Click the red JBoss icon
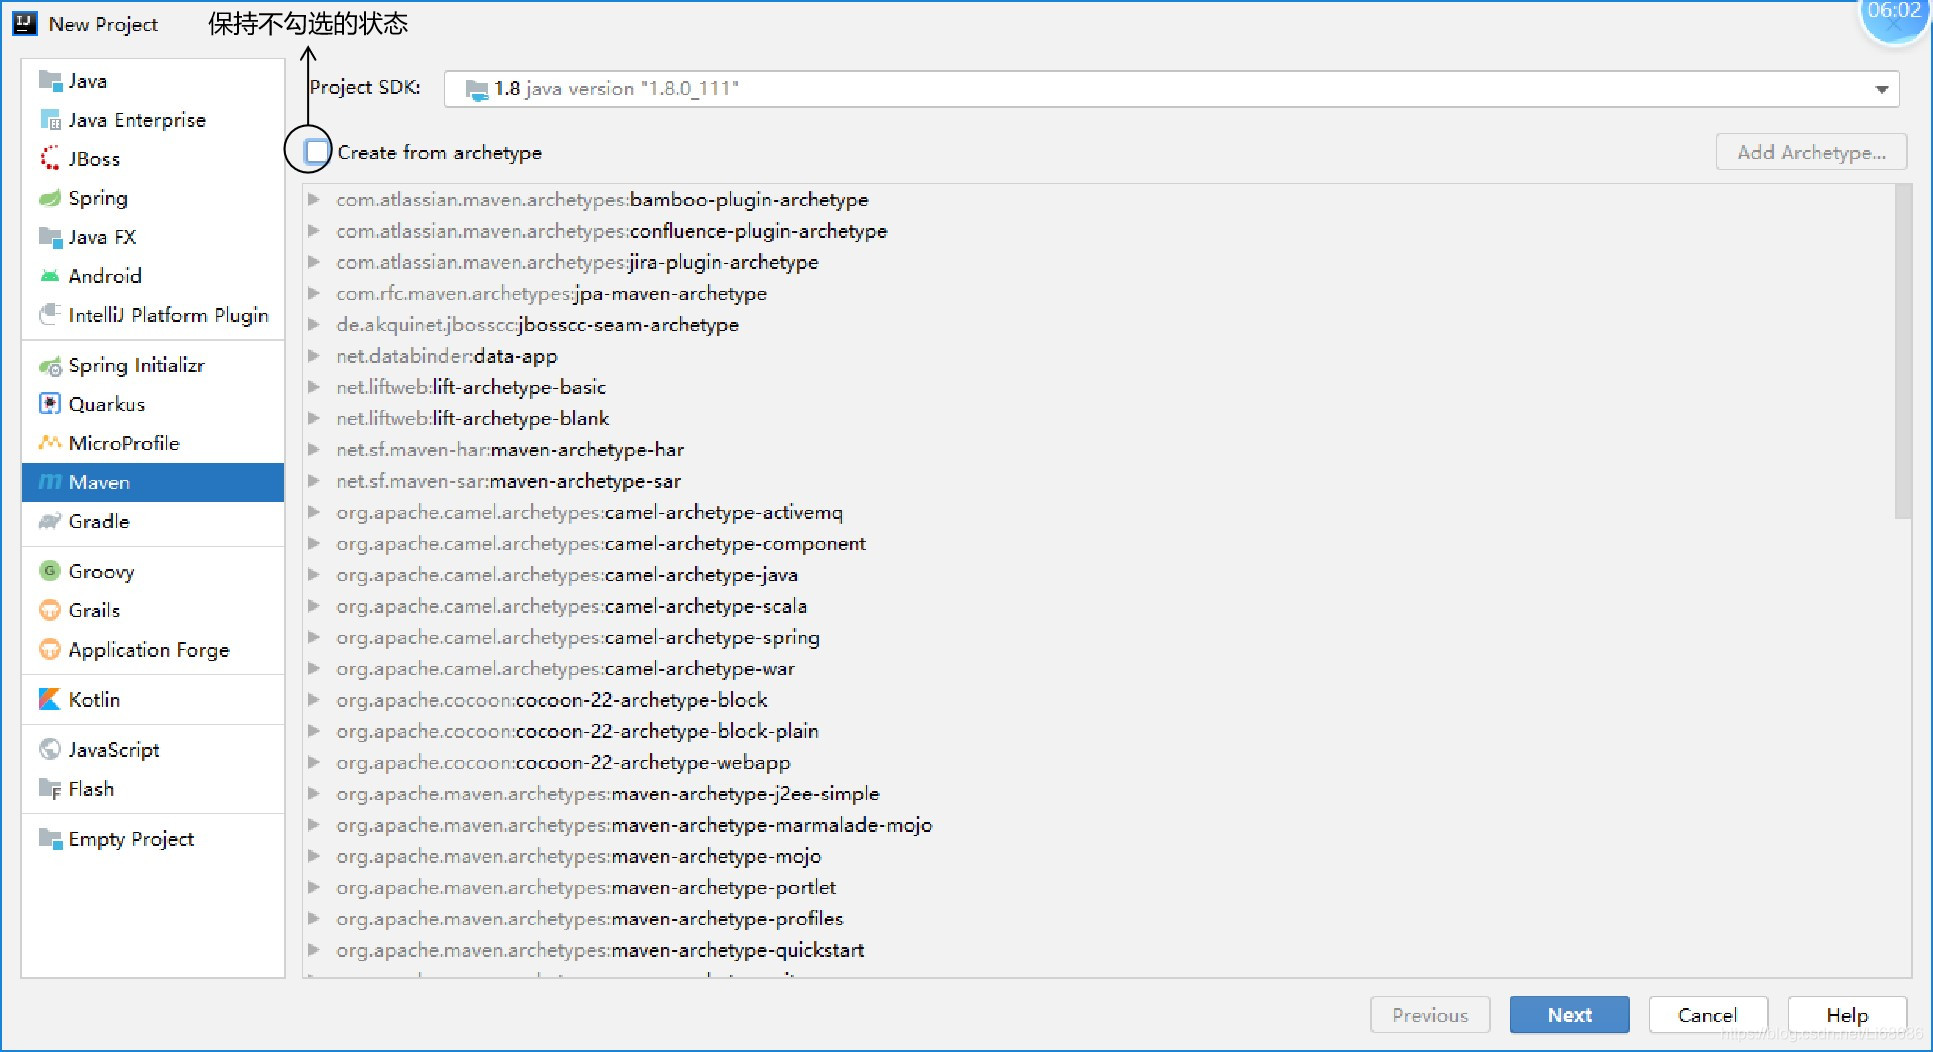The height and width of the screenshot is (1052, 1933). 49,159
